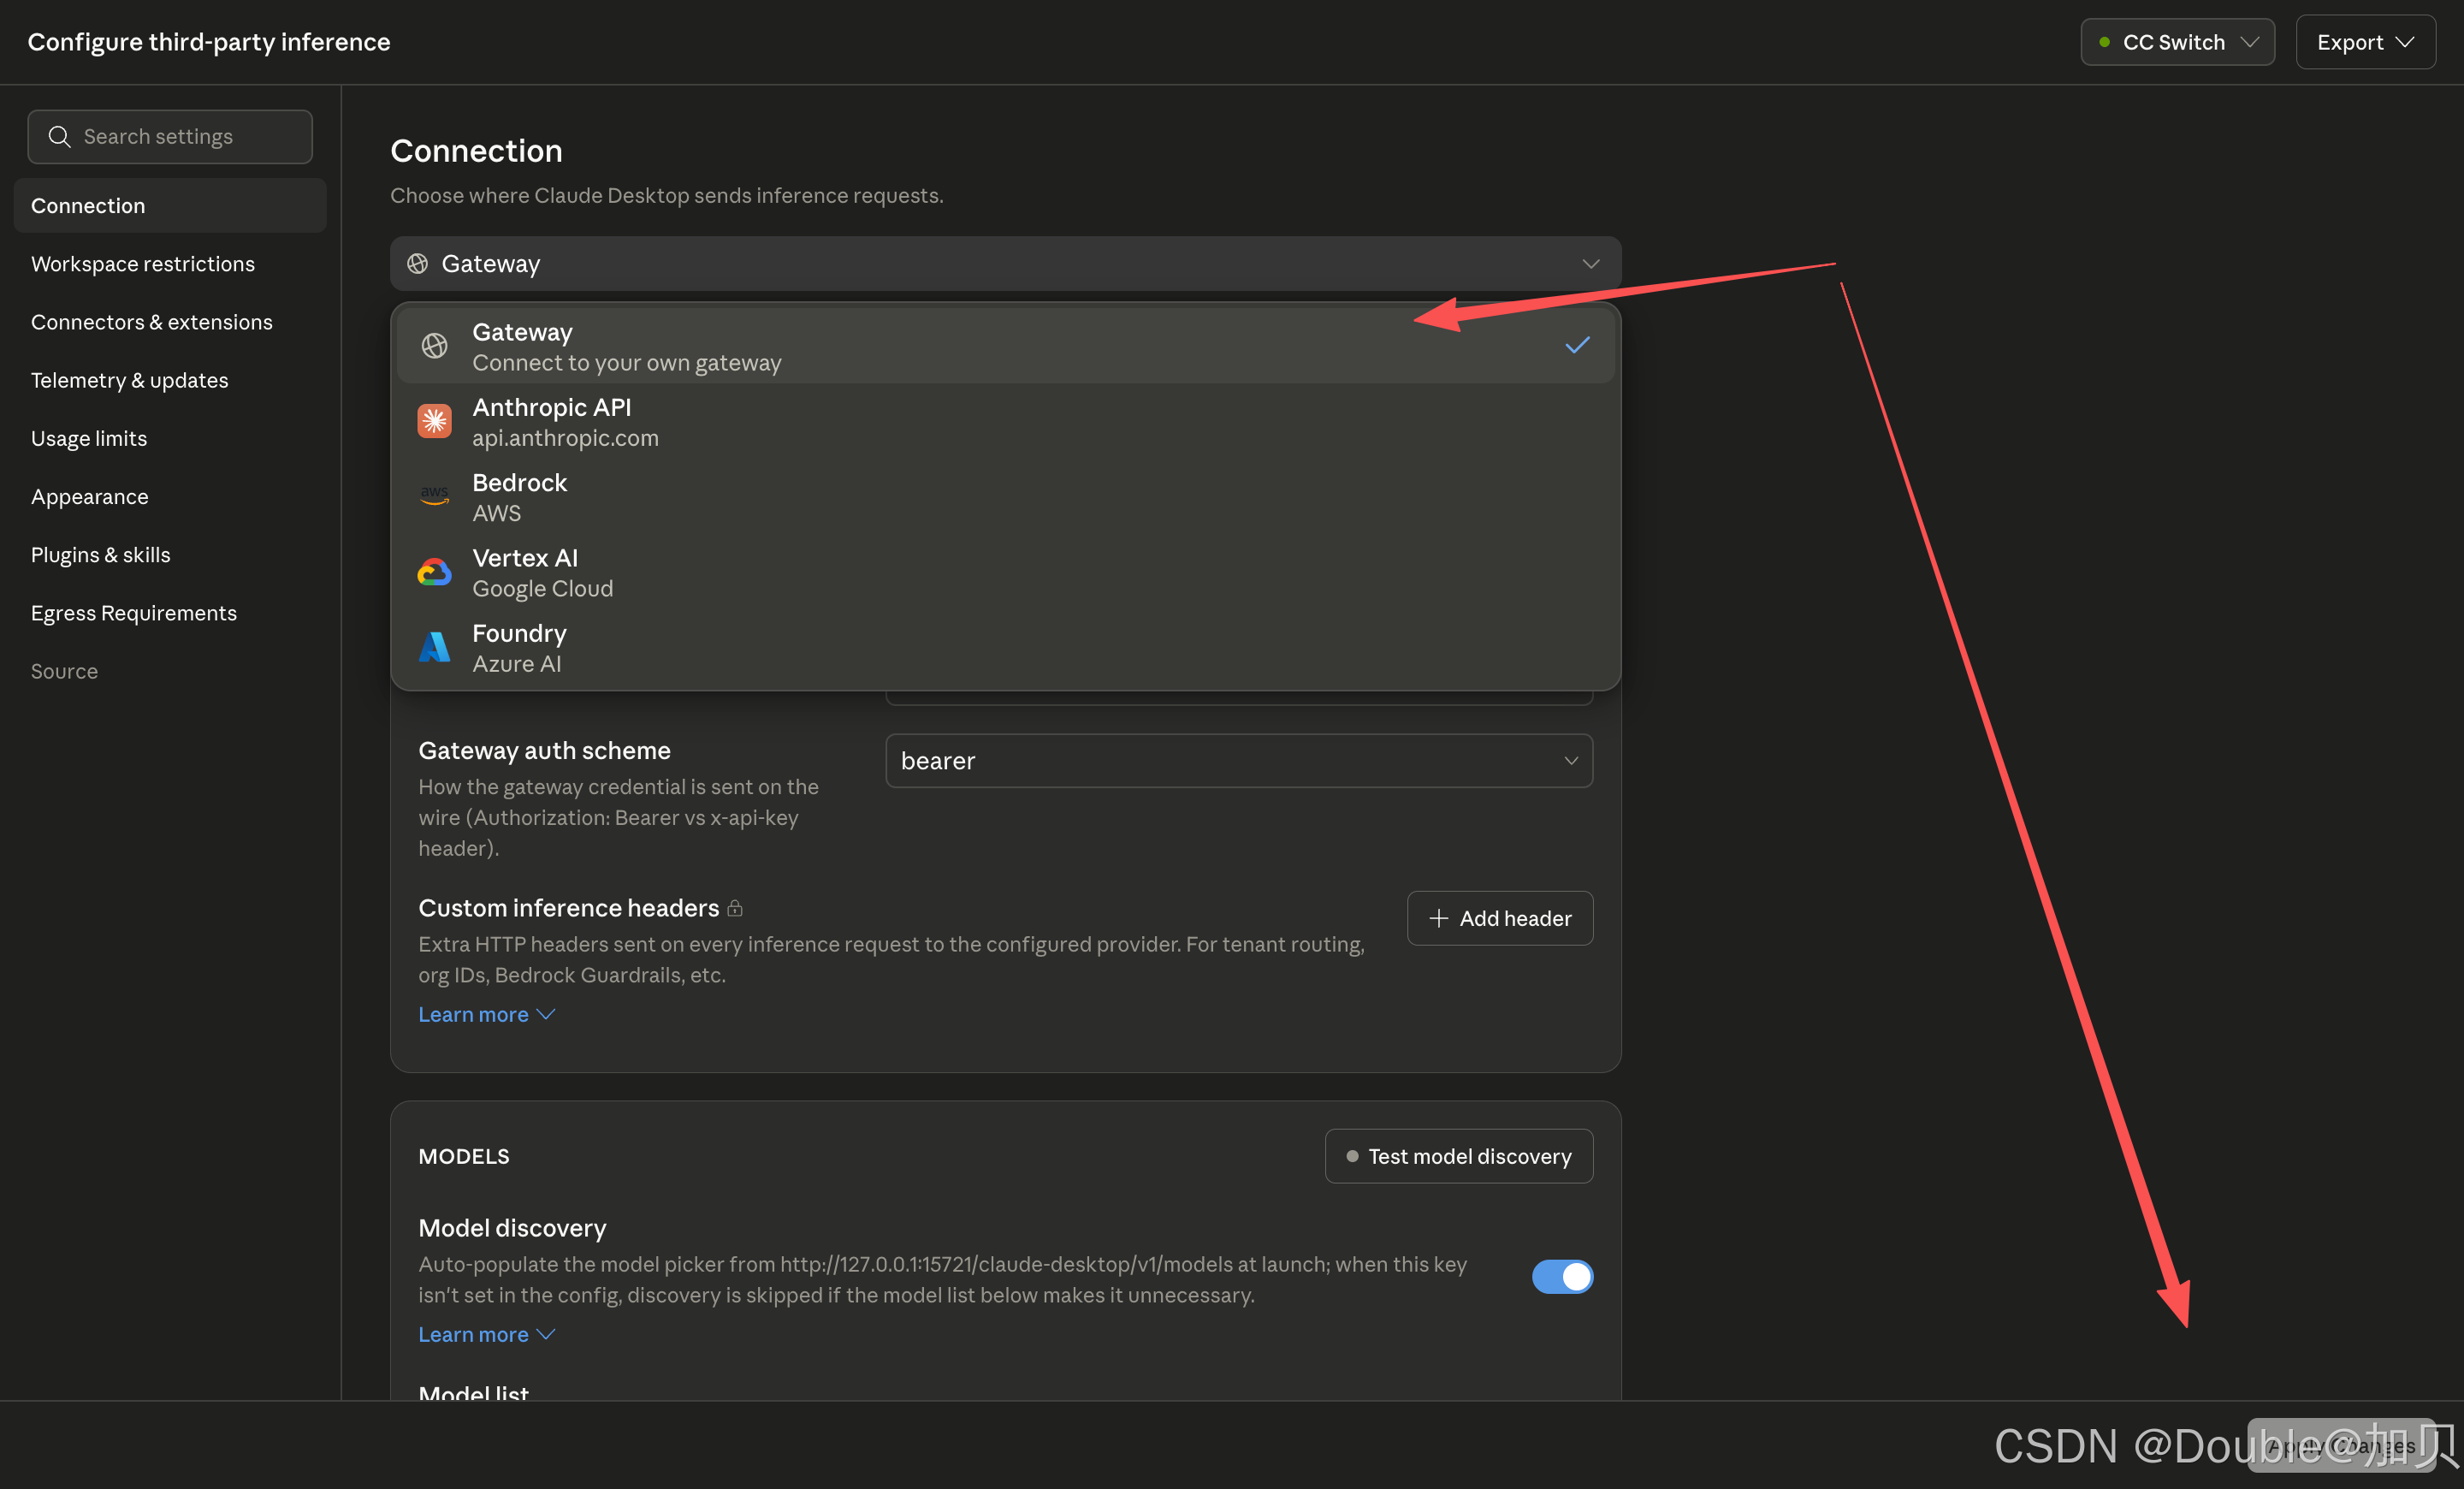
Task: Expand Learn more under Model discovery
Action: [x=486, y=1335]
